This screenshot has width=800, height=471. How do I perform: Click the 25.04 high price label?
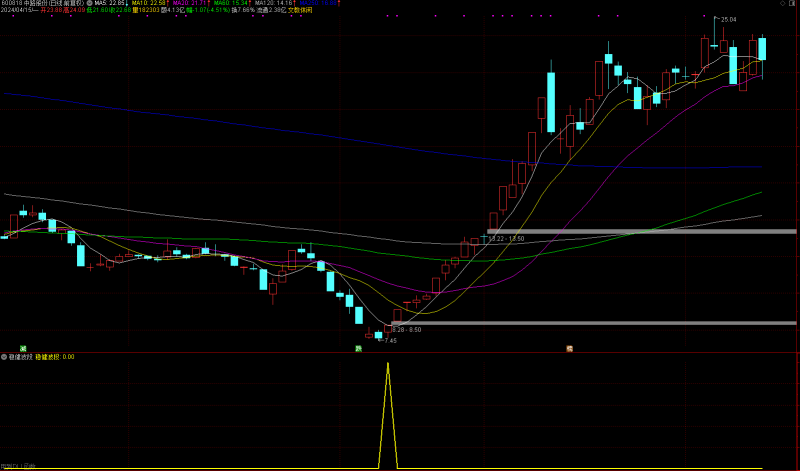tap(728, 20)
